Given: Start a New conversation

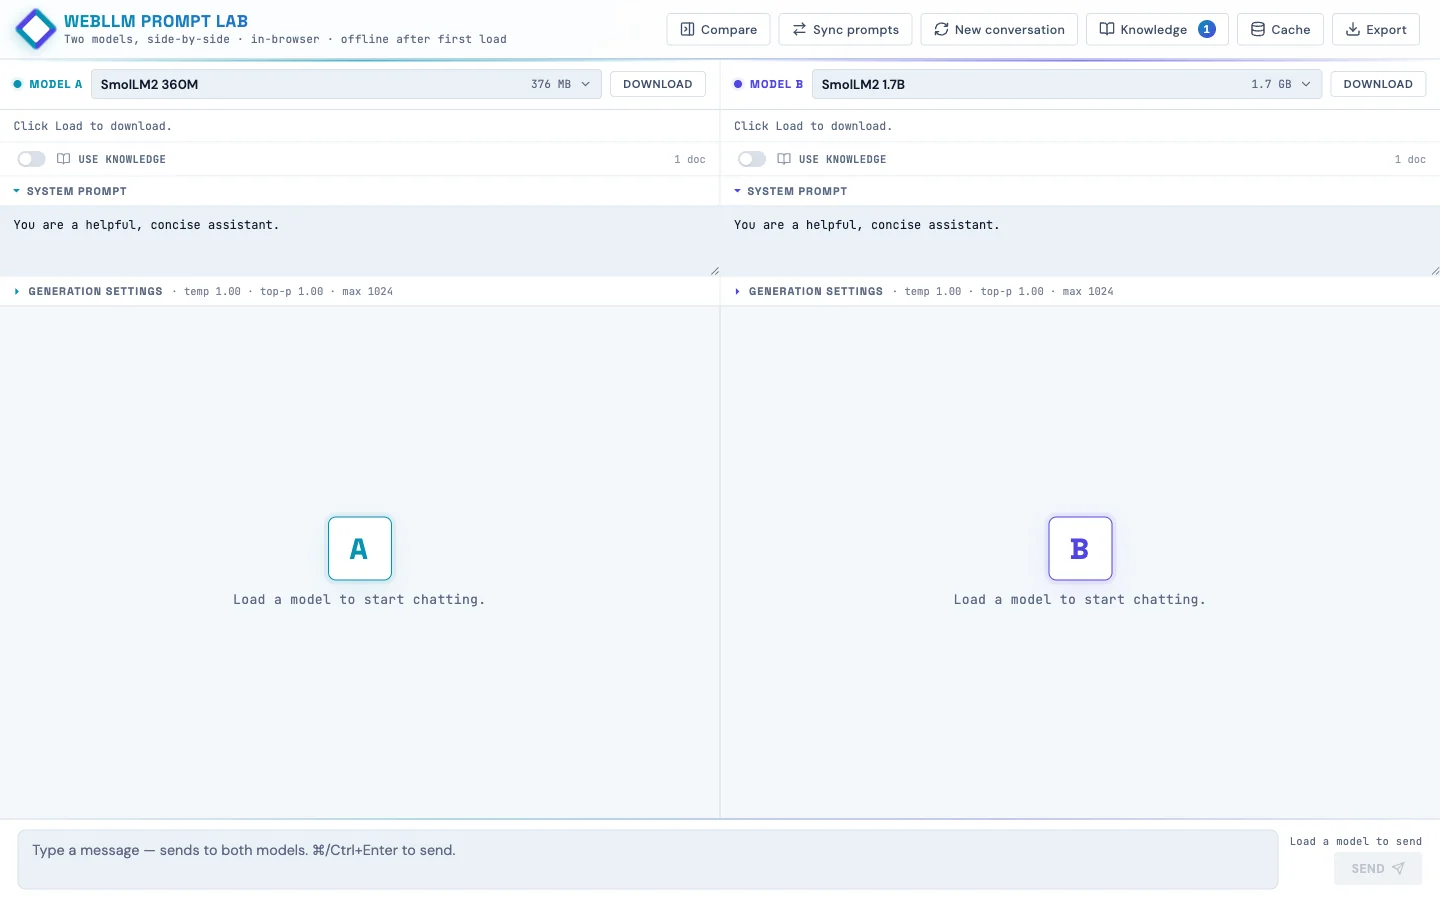Looking at the screenshot, I should [x=999, y=30].
